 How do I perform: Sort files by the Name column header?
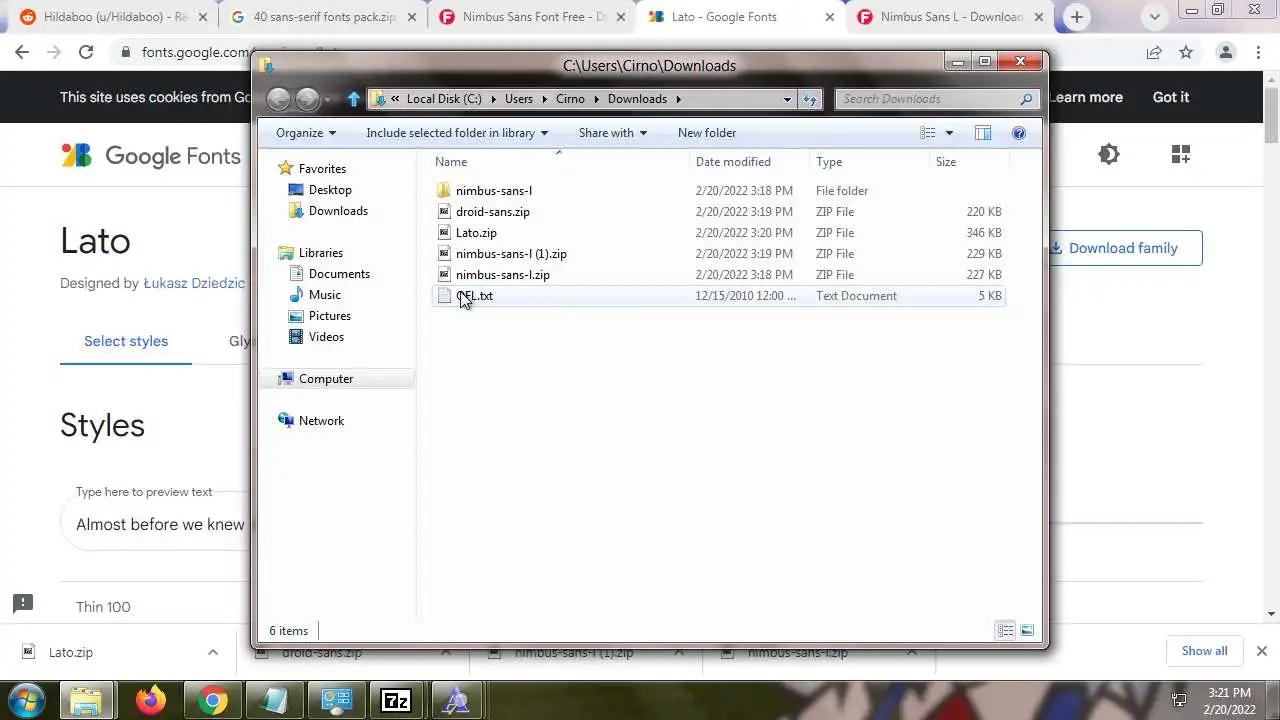point(558,162)
